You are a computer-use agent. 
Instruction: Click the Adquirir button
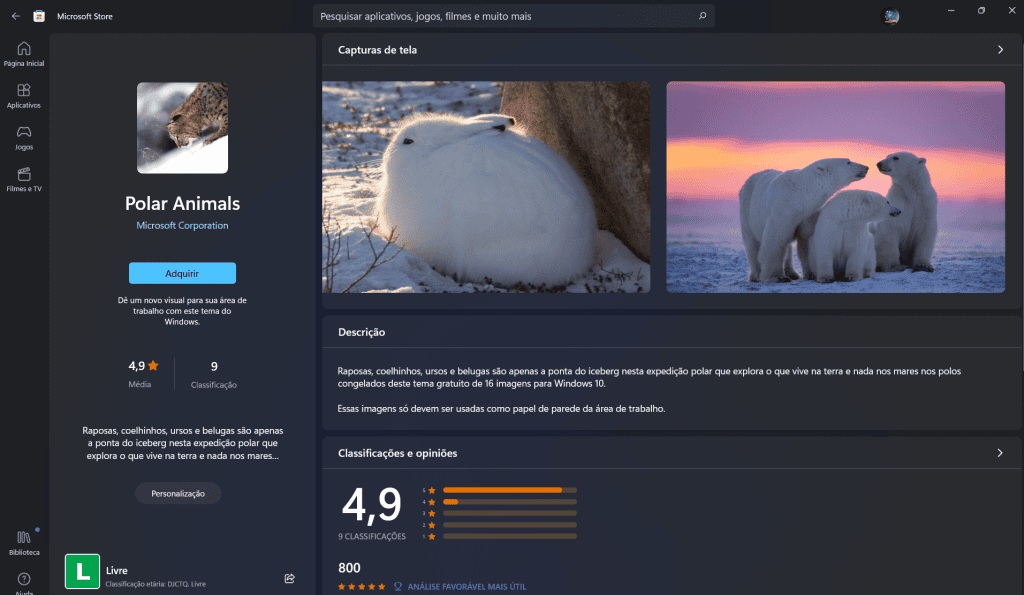pos(182,273)
